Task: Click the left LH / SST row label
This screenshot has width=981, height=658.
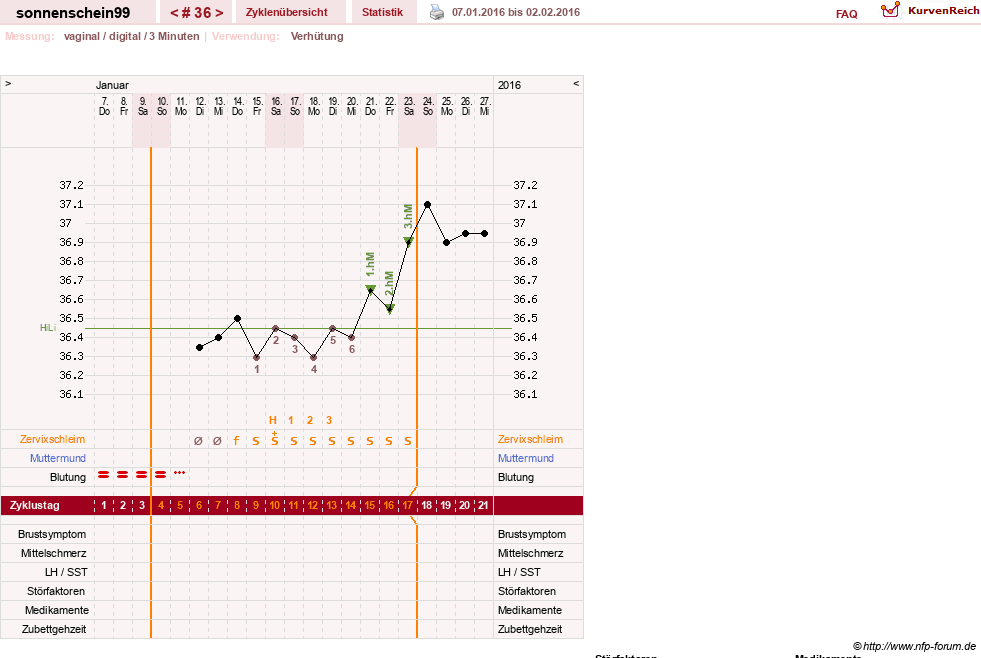Action: point(66,572)
